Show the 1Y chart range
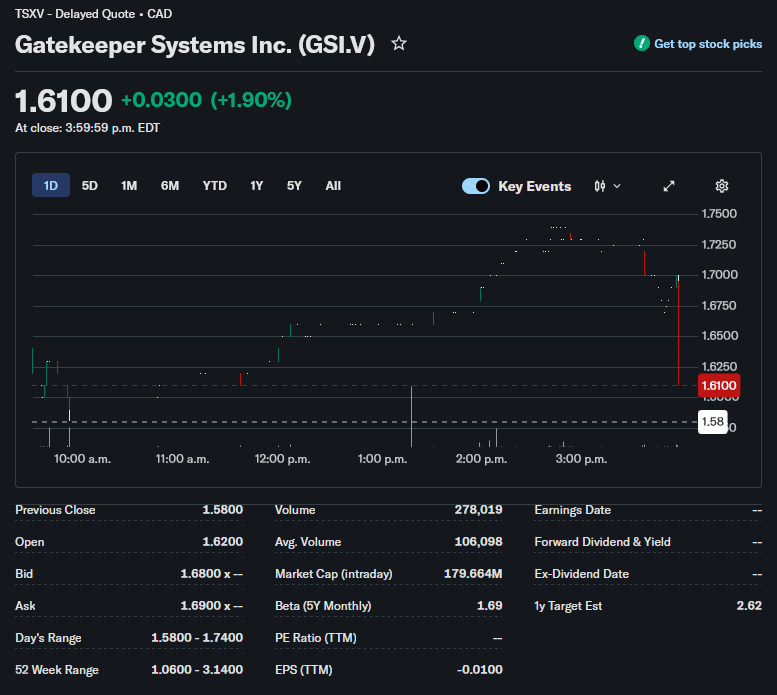This screenshot has width=777, height=695. 257,186
